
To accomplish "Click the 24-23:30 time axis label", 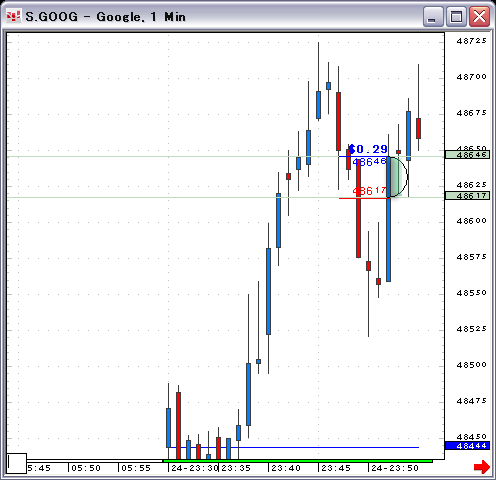I will [195, 468].
